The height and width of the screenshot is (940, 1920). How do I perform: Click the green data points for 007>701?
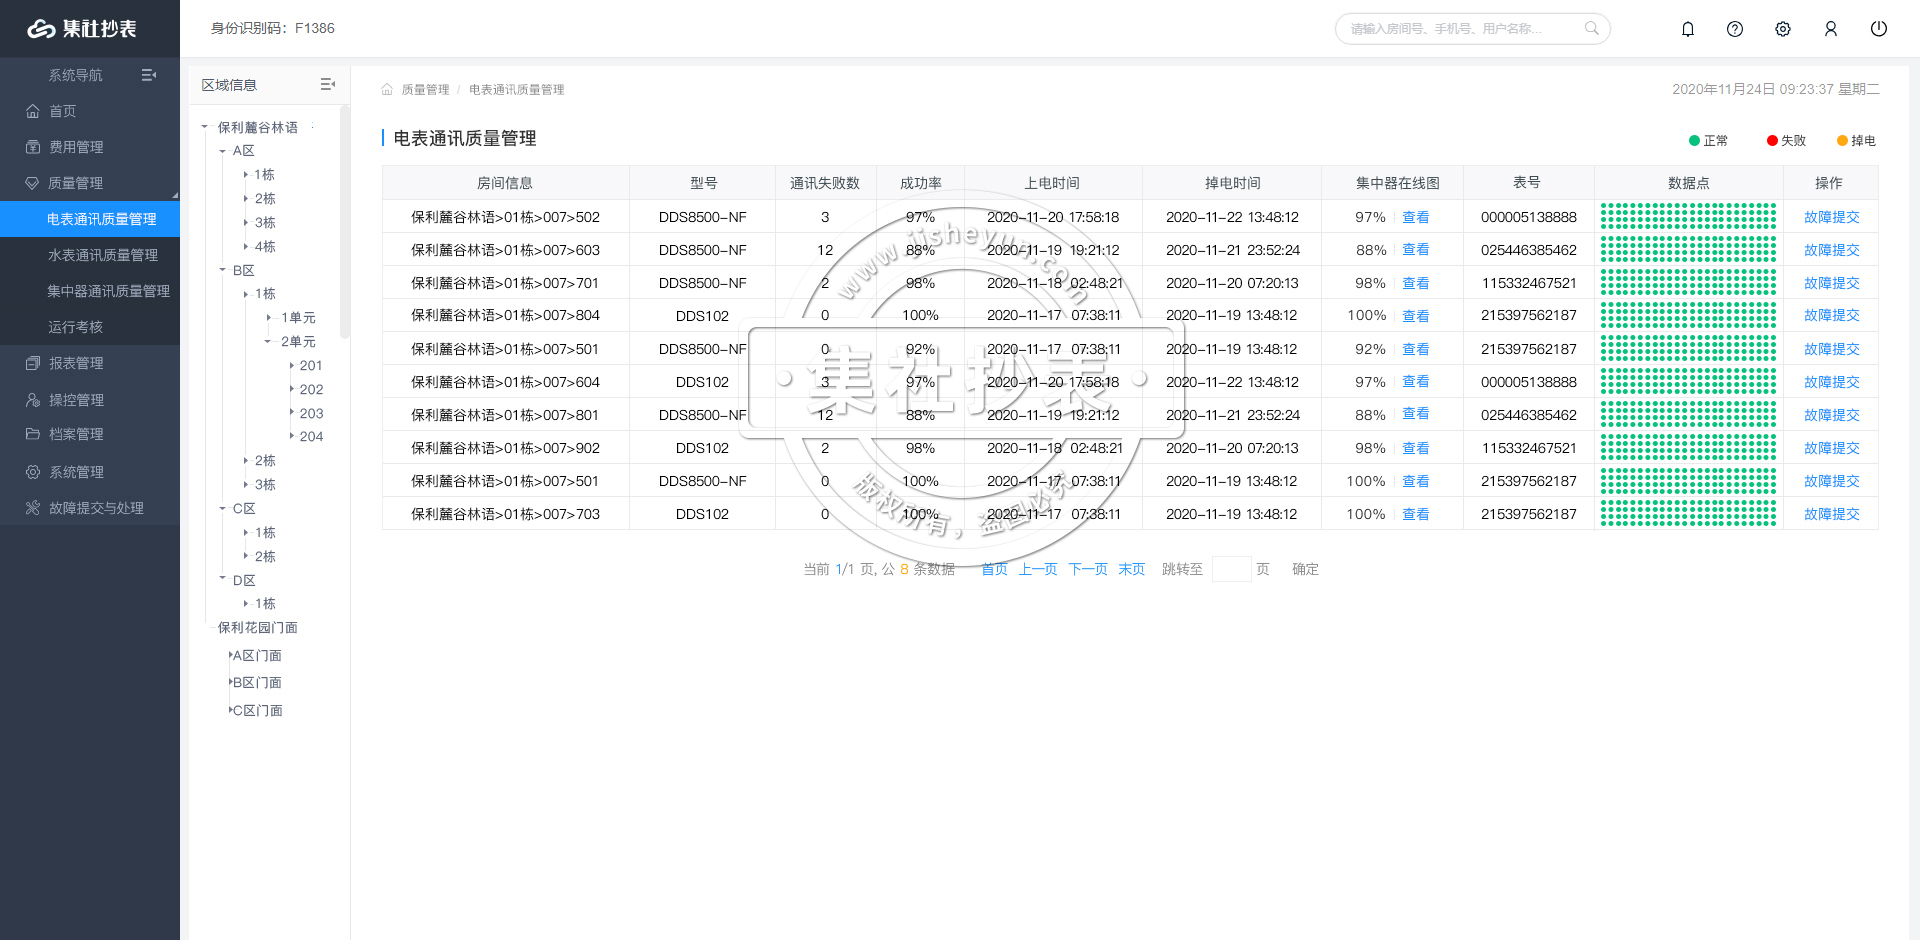coord(1688,283)
